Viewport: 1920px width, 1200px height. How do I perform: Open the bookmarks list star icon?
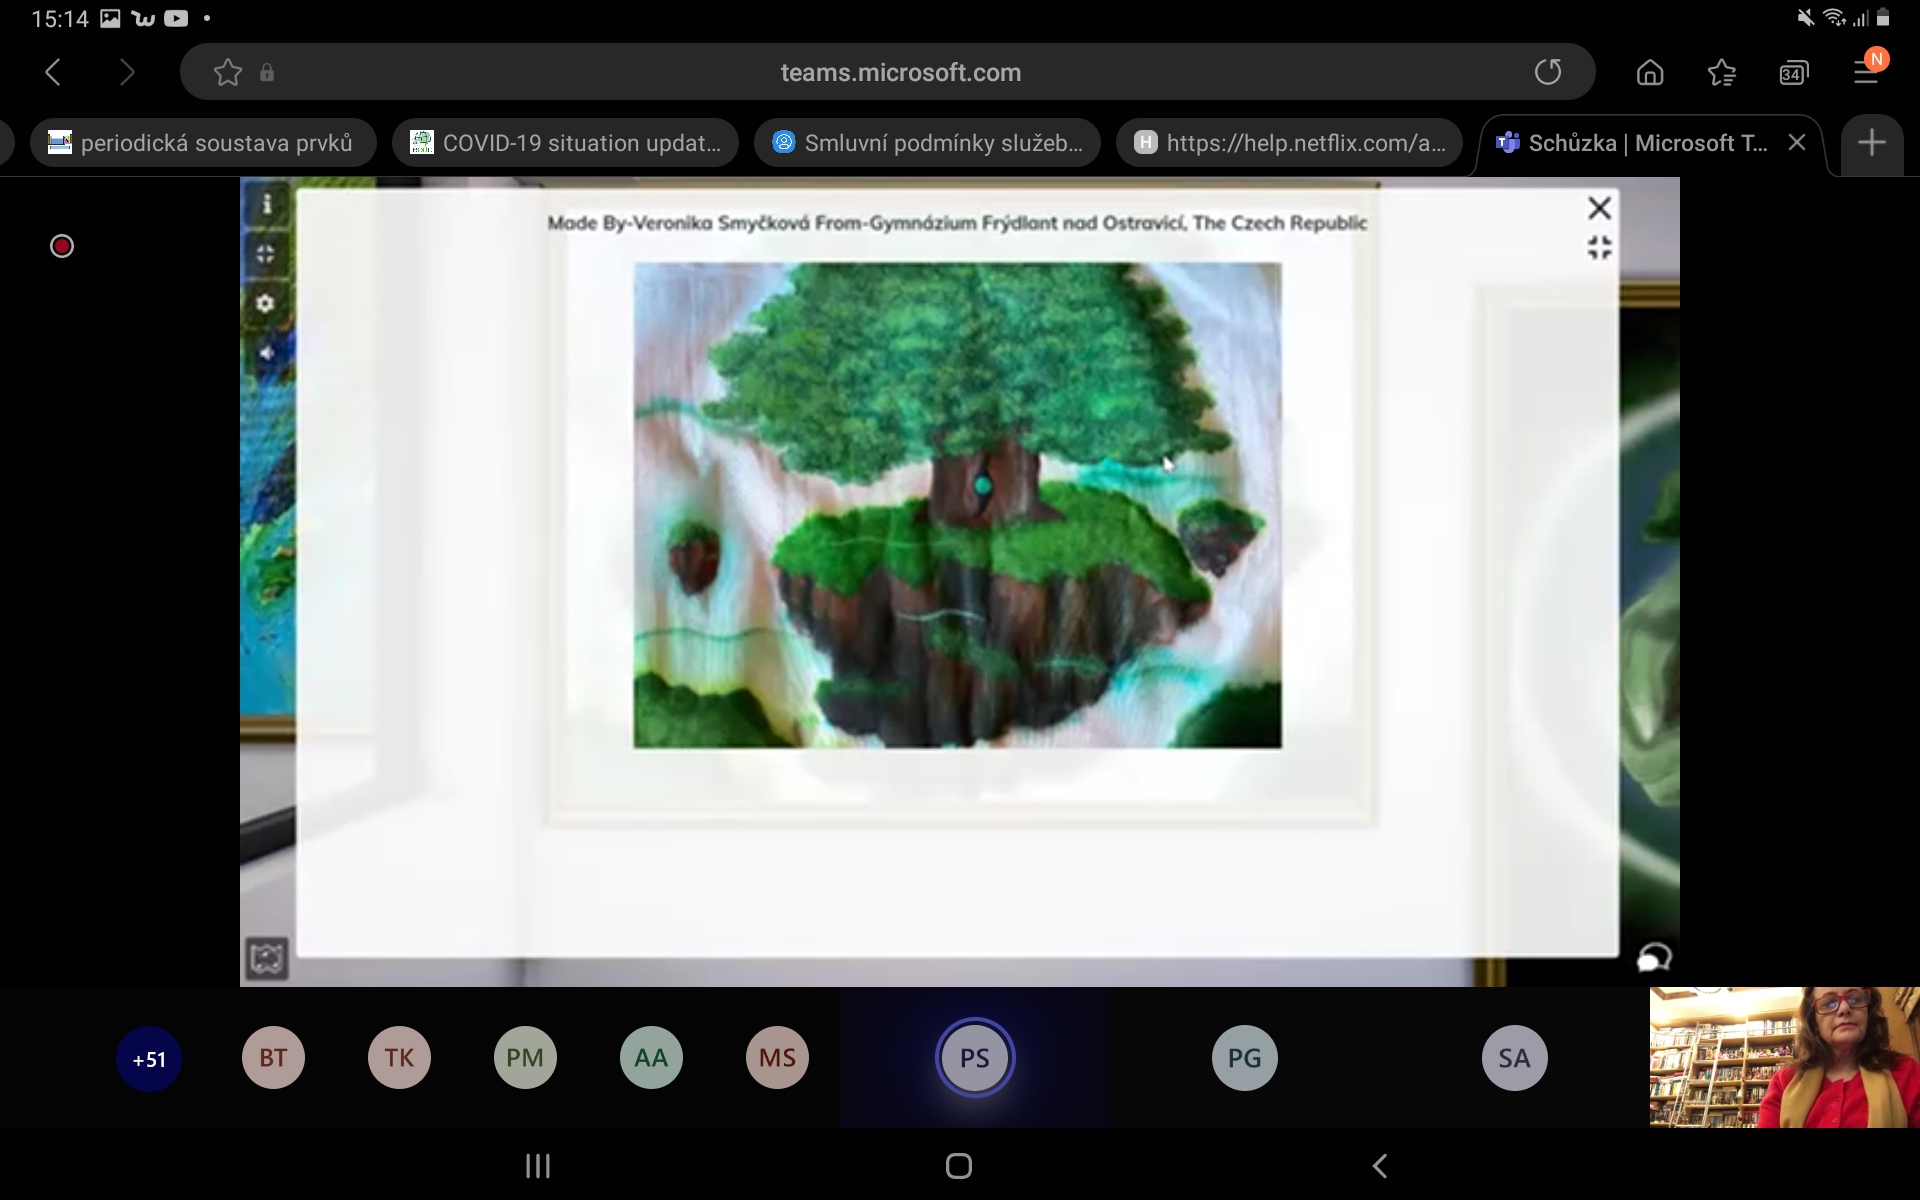1722,72
